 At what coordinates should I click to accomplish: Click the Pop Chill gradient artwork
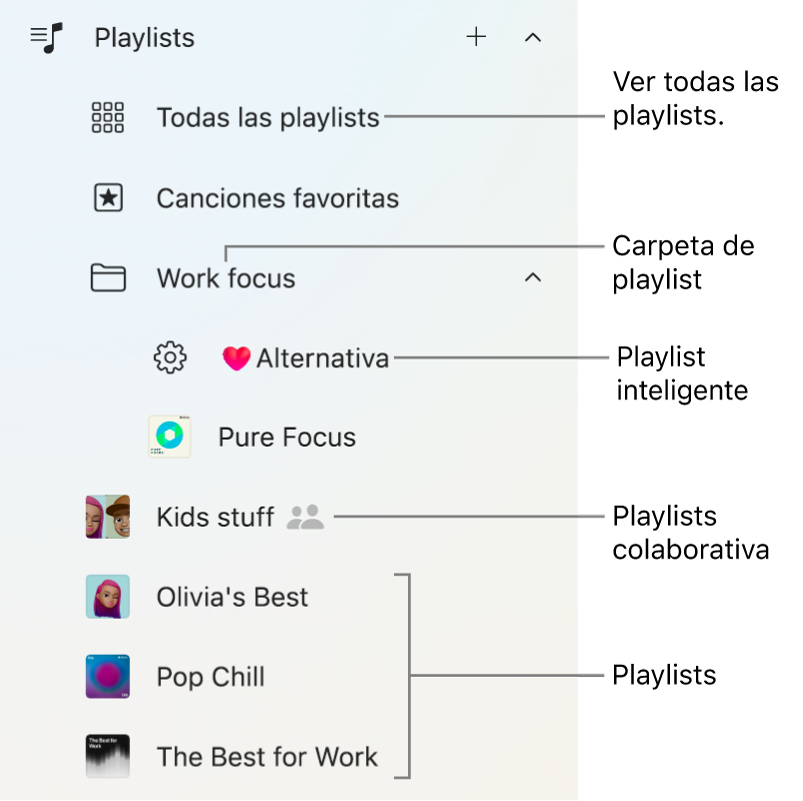click(x=107, y=677)
